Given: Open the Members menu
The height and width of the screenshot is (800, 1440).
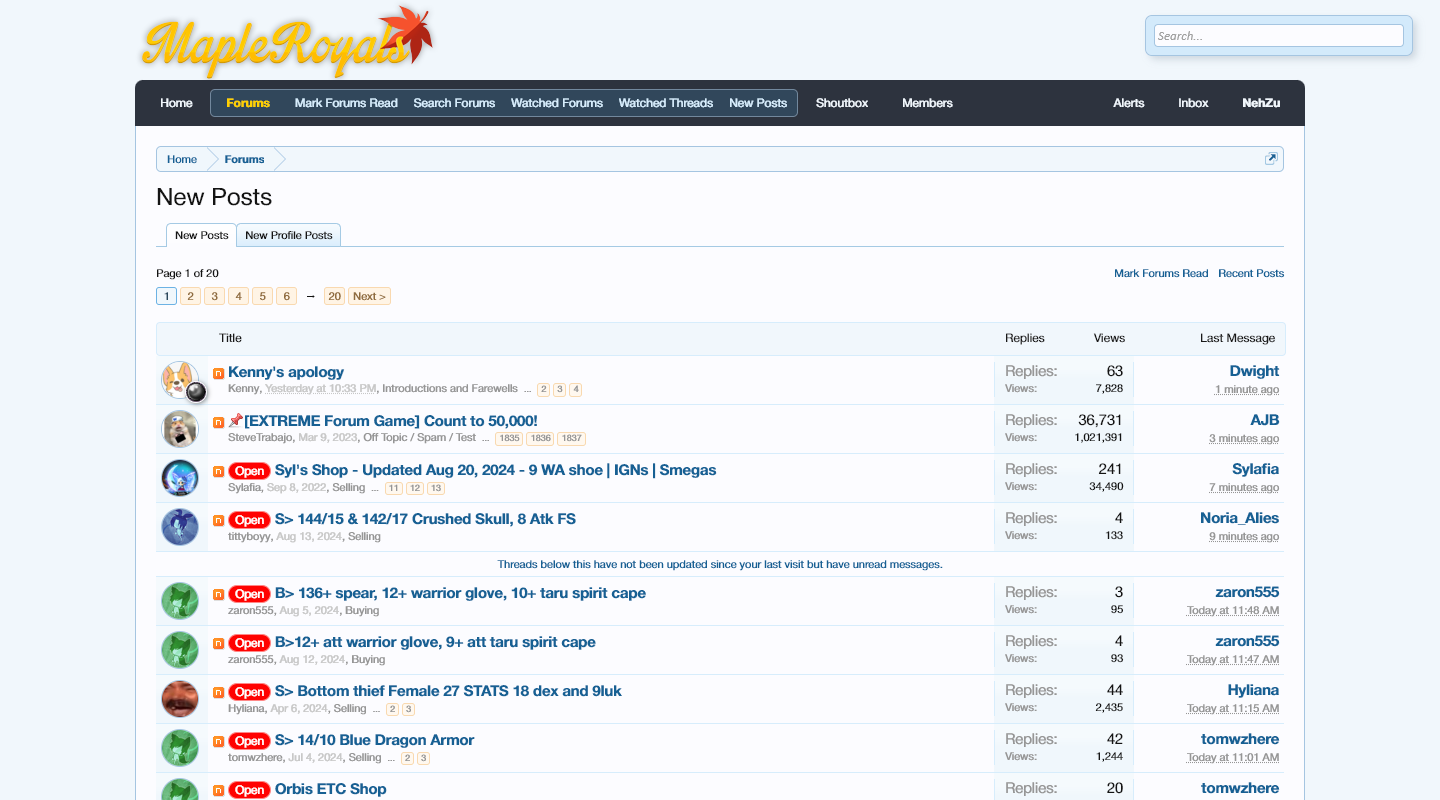Looking at the screenshot, I should click(927, 103).
